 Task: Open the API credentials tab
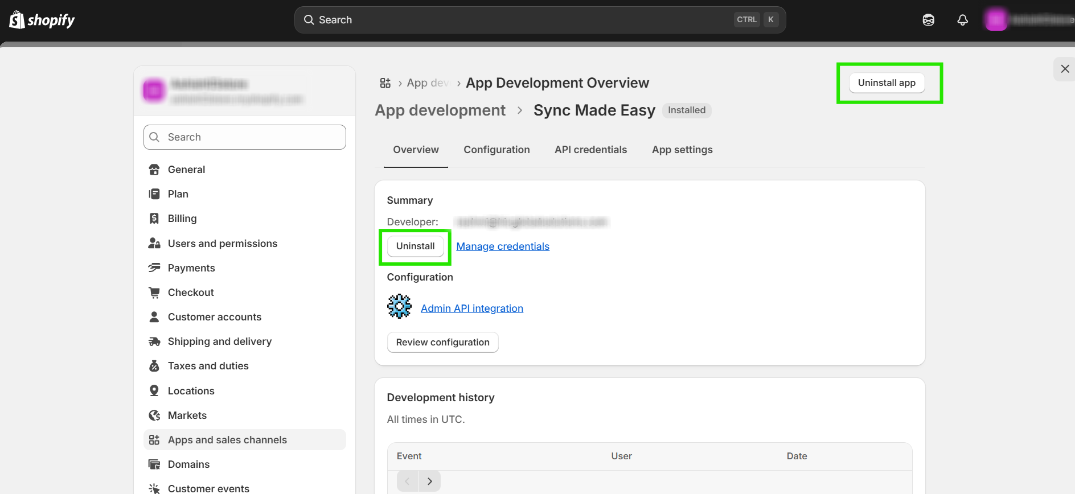pyautogui.click(x=590, y=150)
